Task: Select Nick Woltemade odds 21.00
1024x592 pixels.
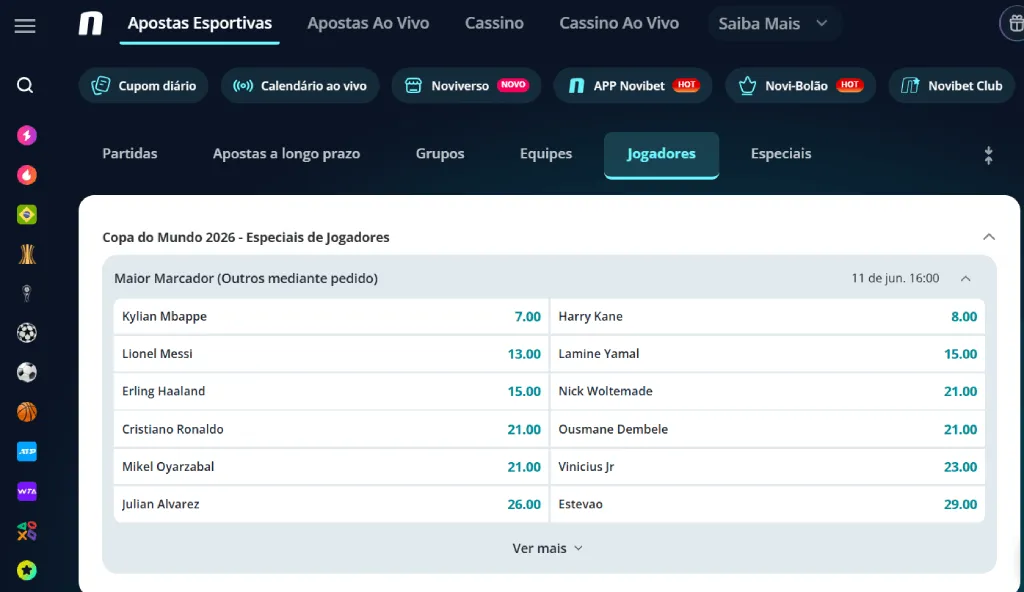Action: pos(767,391)
